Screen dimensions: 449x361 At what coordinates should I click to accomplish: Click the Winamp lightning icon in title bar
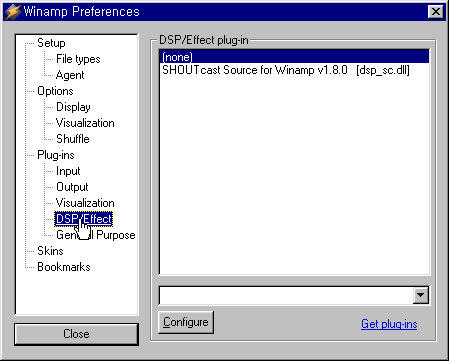pyautogui.click(x=13, y=12)
